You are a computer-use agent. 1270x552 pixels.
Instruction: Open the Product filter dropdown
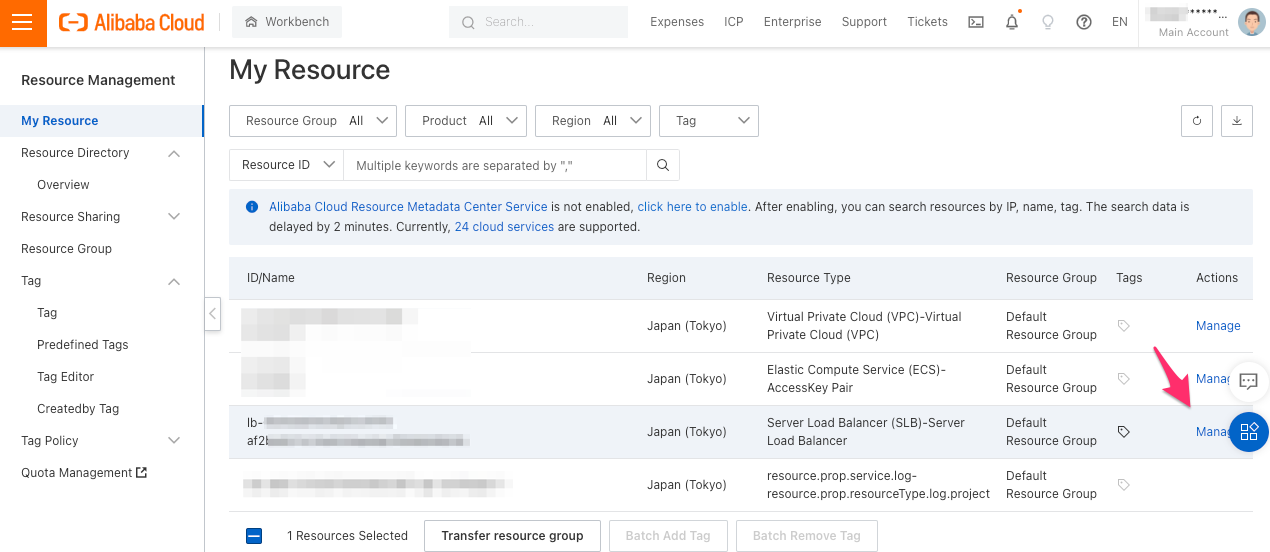[466, 121]
